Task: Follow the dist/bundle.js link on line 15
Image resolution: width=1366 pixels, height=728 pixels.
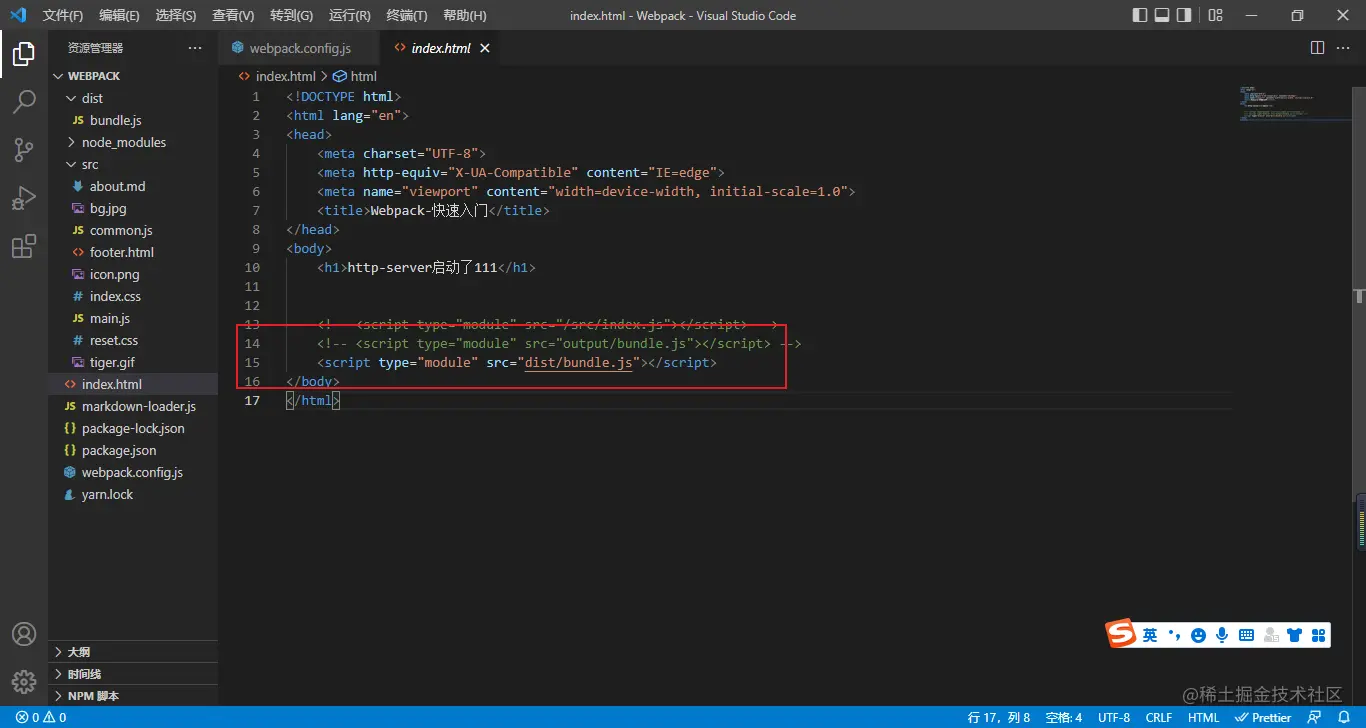Action: [x=579, y=363]
